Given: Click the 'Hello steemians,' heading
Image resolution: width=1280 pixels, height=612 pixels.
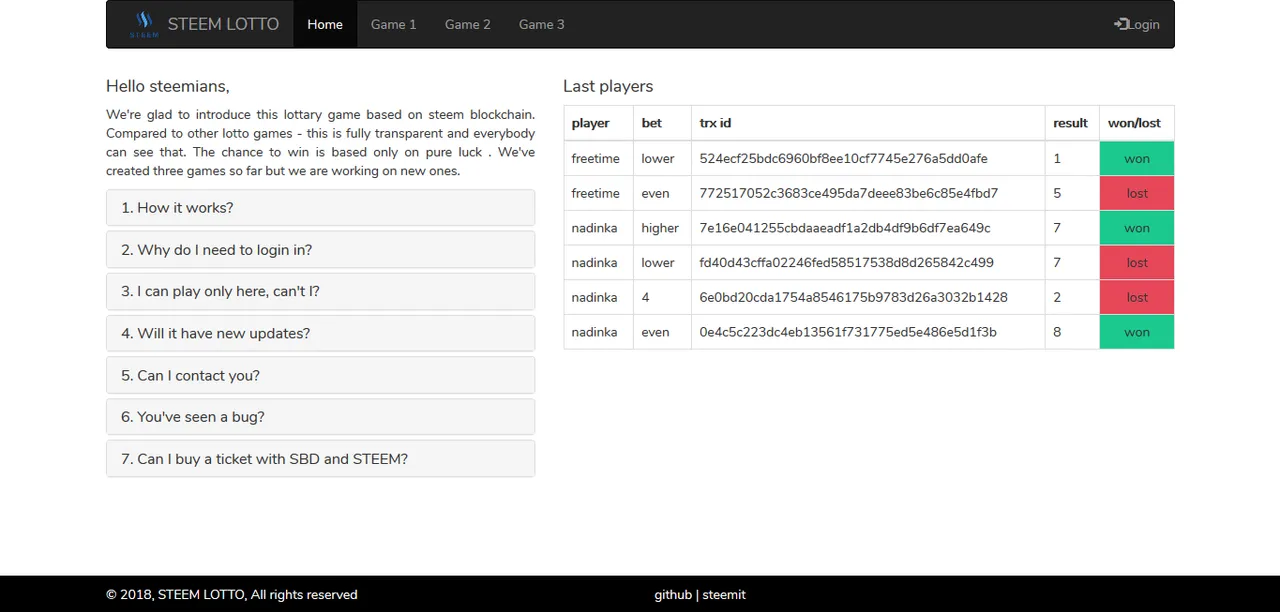Looking at the screenshot, I should click(168, 86).
